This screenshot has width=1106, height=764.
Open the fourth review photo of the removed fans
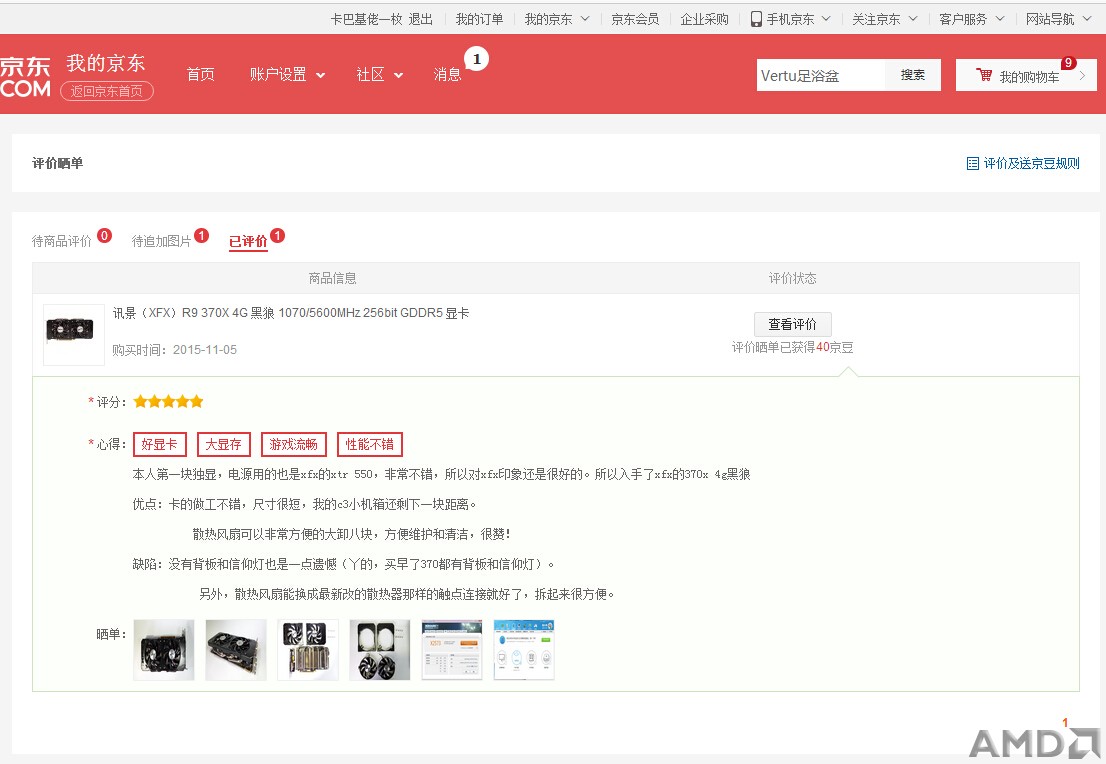coord(379,650)
